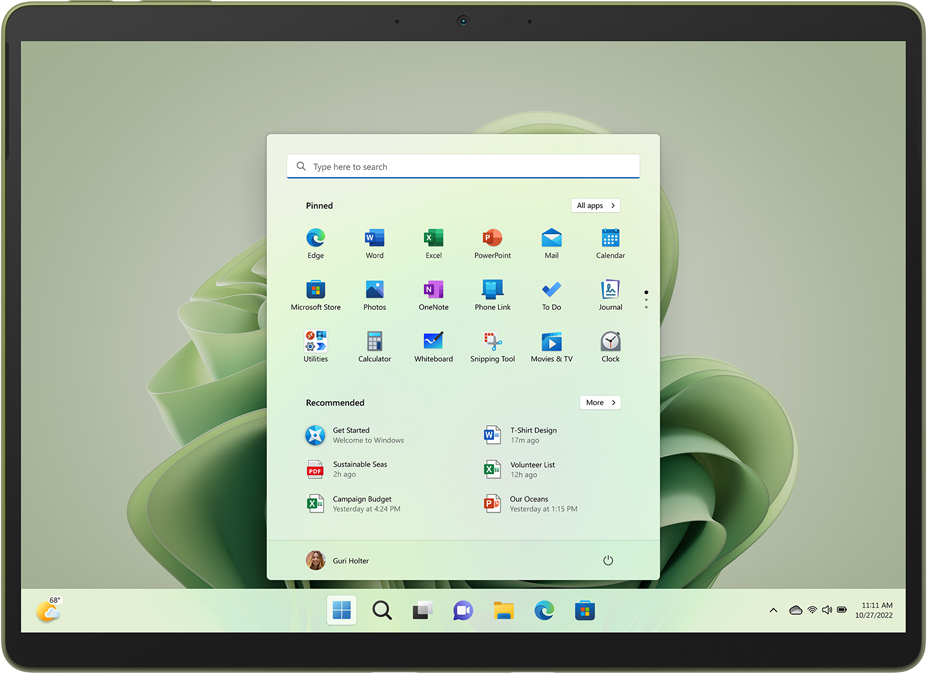Expand the All apps list

[595, 206]
